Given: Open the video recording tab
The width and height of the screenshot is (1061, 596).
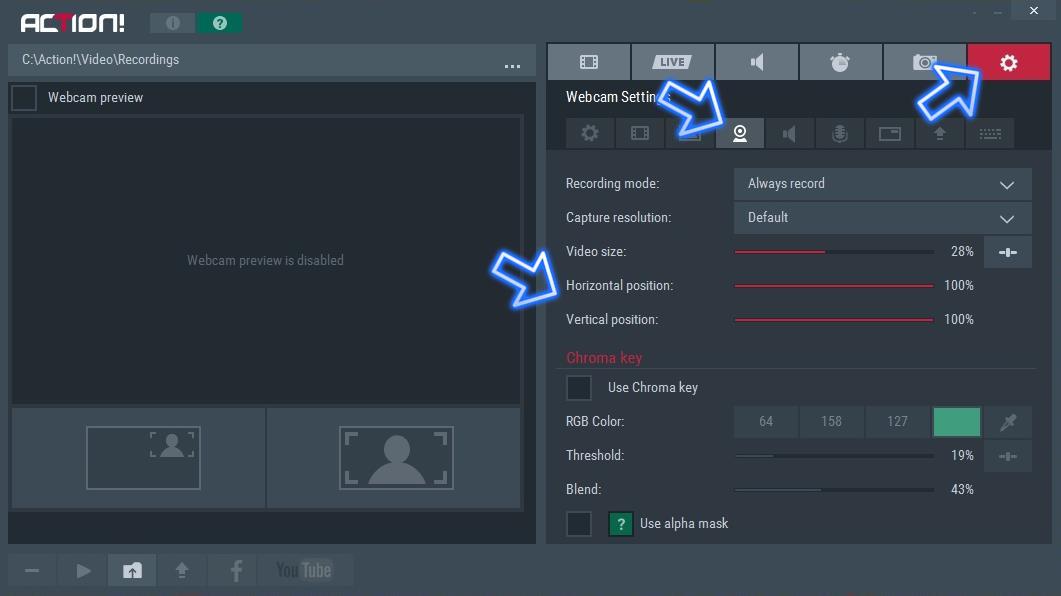Looking at the screenshot, I should tap(588, 62).
